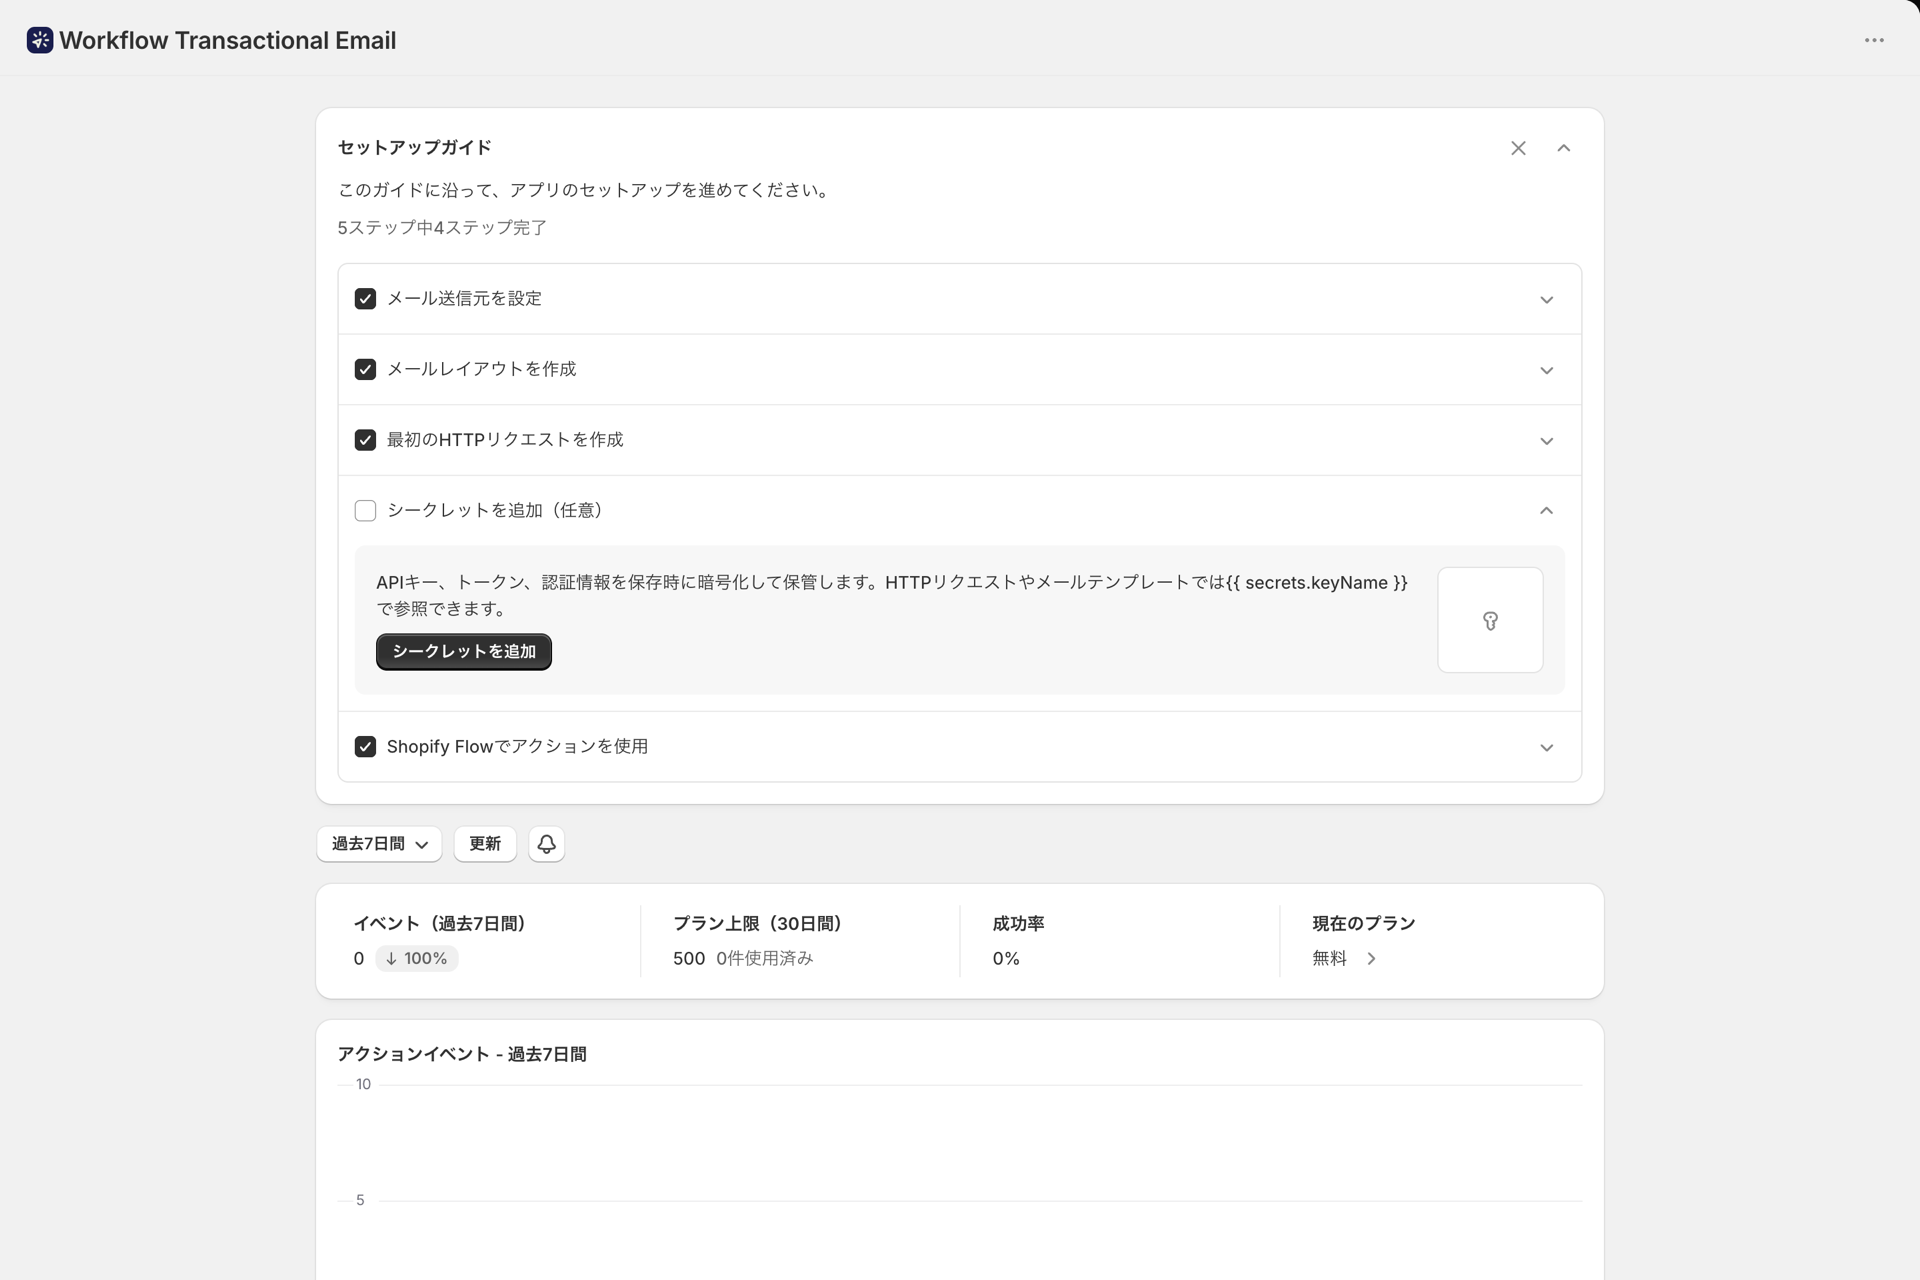Image resolution: width=1920 pixels, height=1280 pixels.
Task: Open the three-dots more options menu
Action: 1874,40
